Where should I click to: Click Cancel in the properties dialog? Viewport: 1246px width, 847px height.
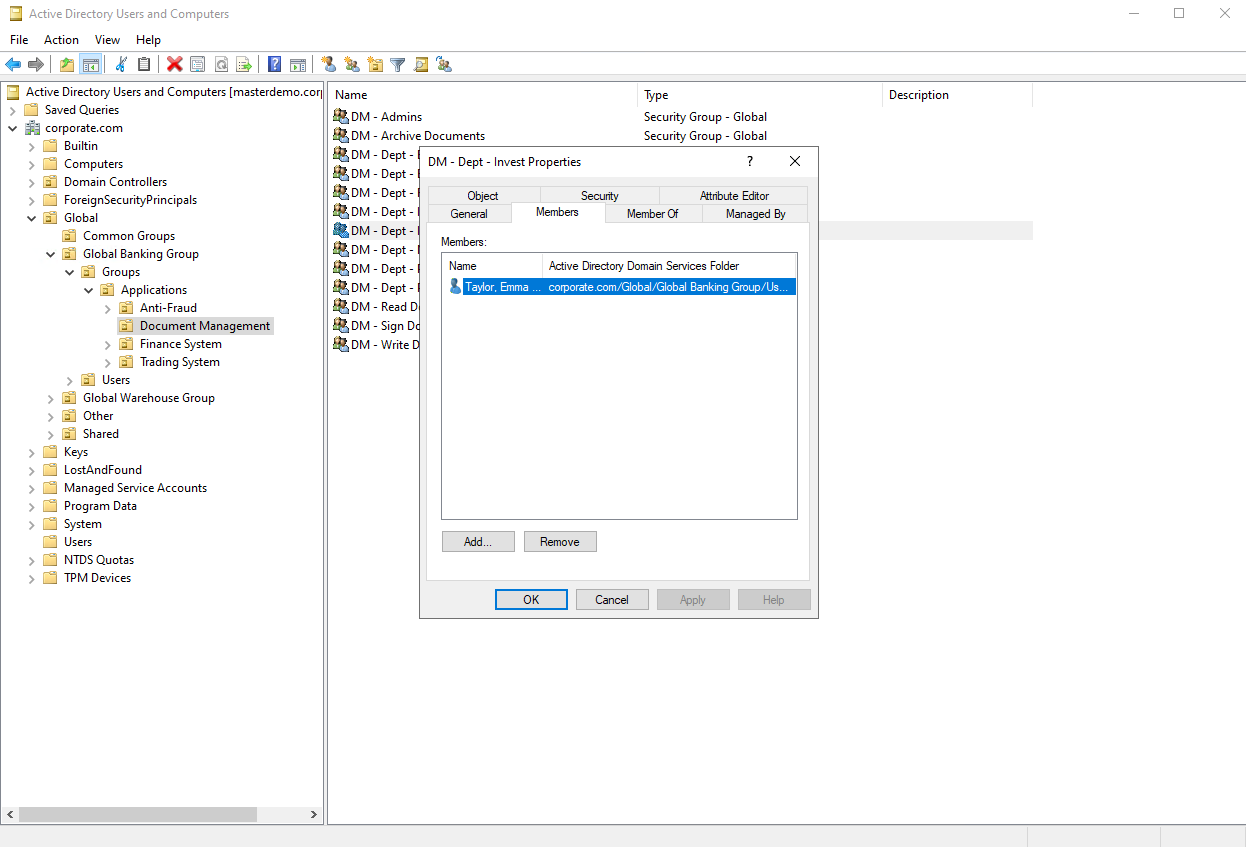coord(612,600)
